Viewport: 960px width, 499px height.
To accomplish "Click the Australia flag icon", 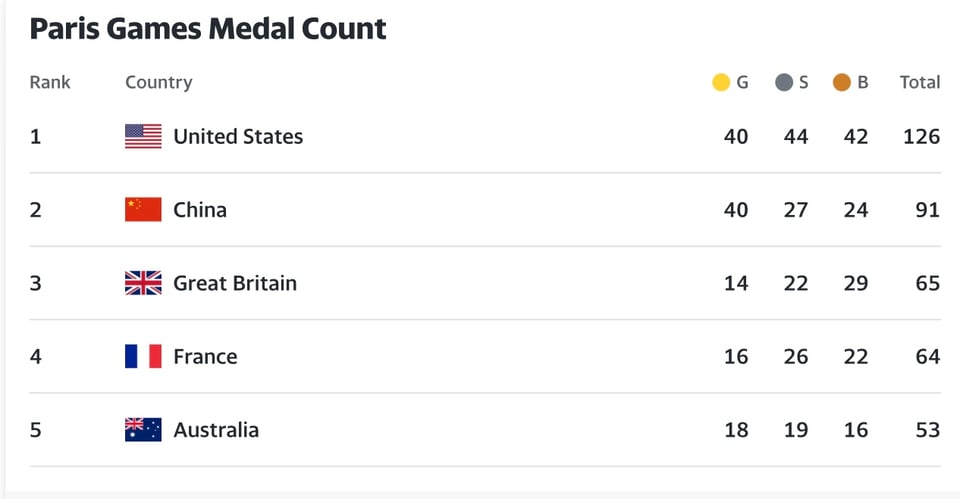I will click(143, 430).
